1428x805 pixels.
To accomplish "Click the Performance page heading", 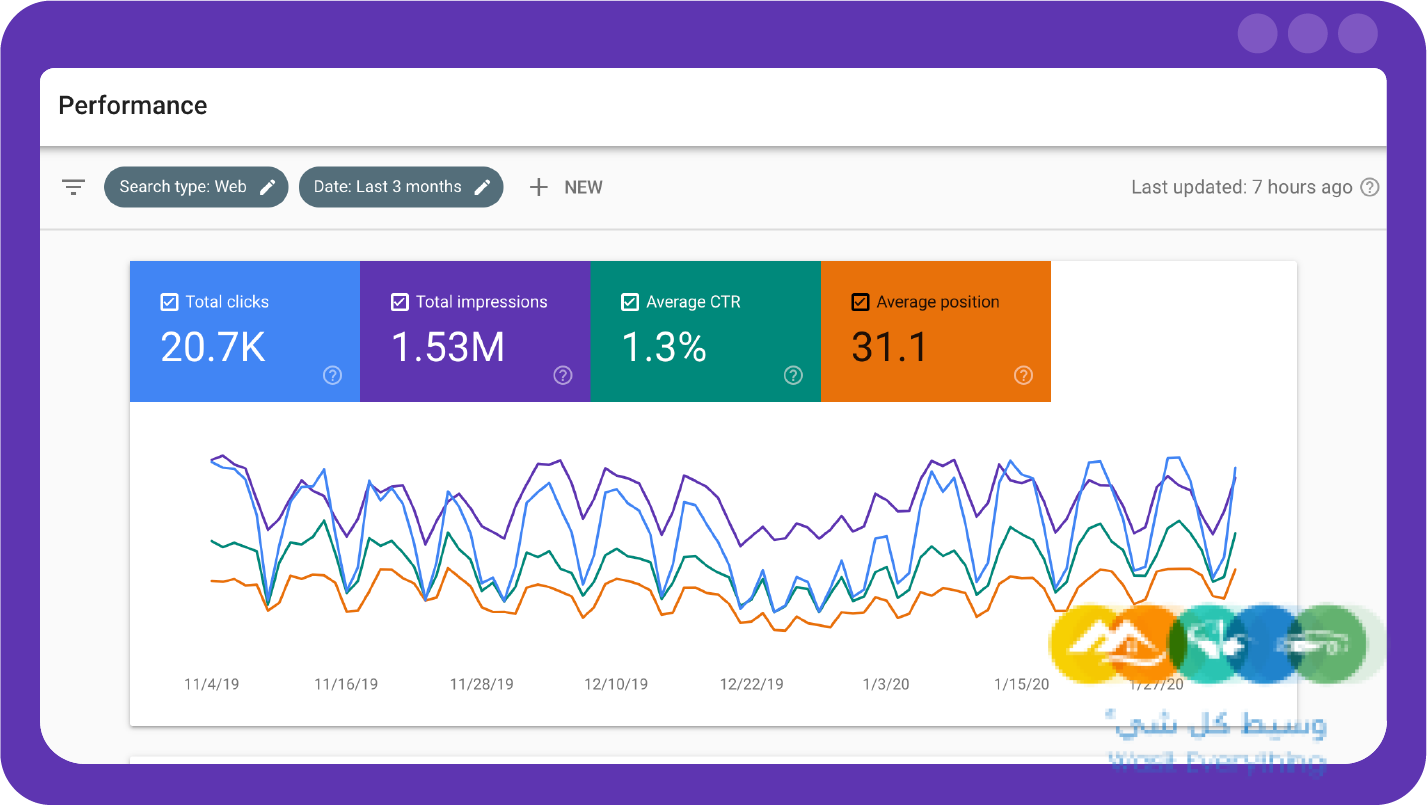I will click(x=133, y=106).
